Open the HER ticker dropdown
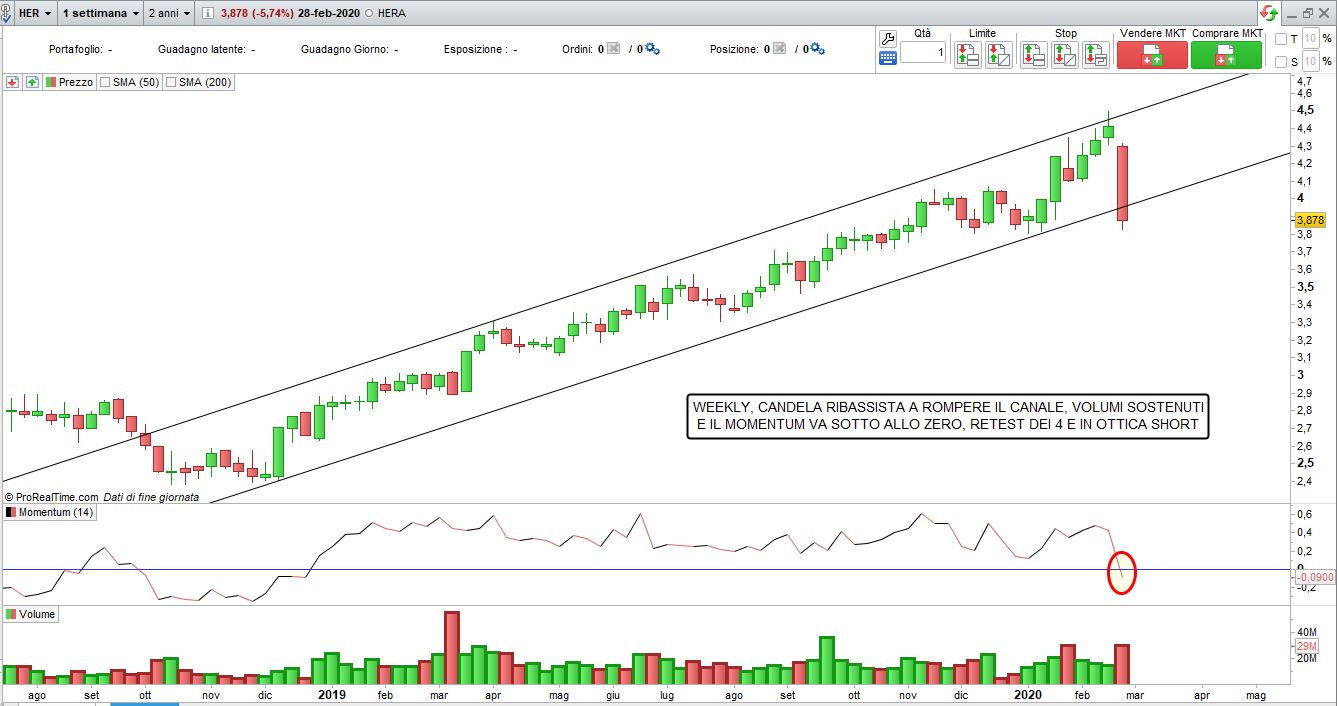This screenshot has width=1337, height=706. point(34,13)
